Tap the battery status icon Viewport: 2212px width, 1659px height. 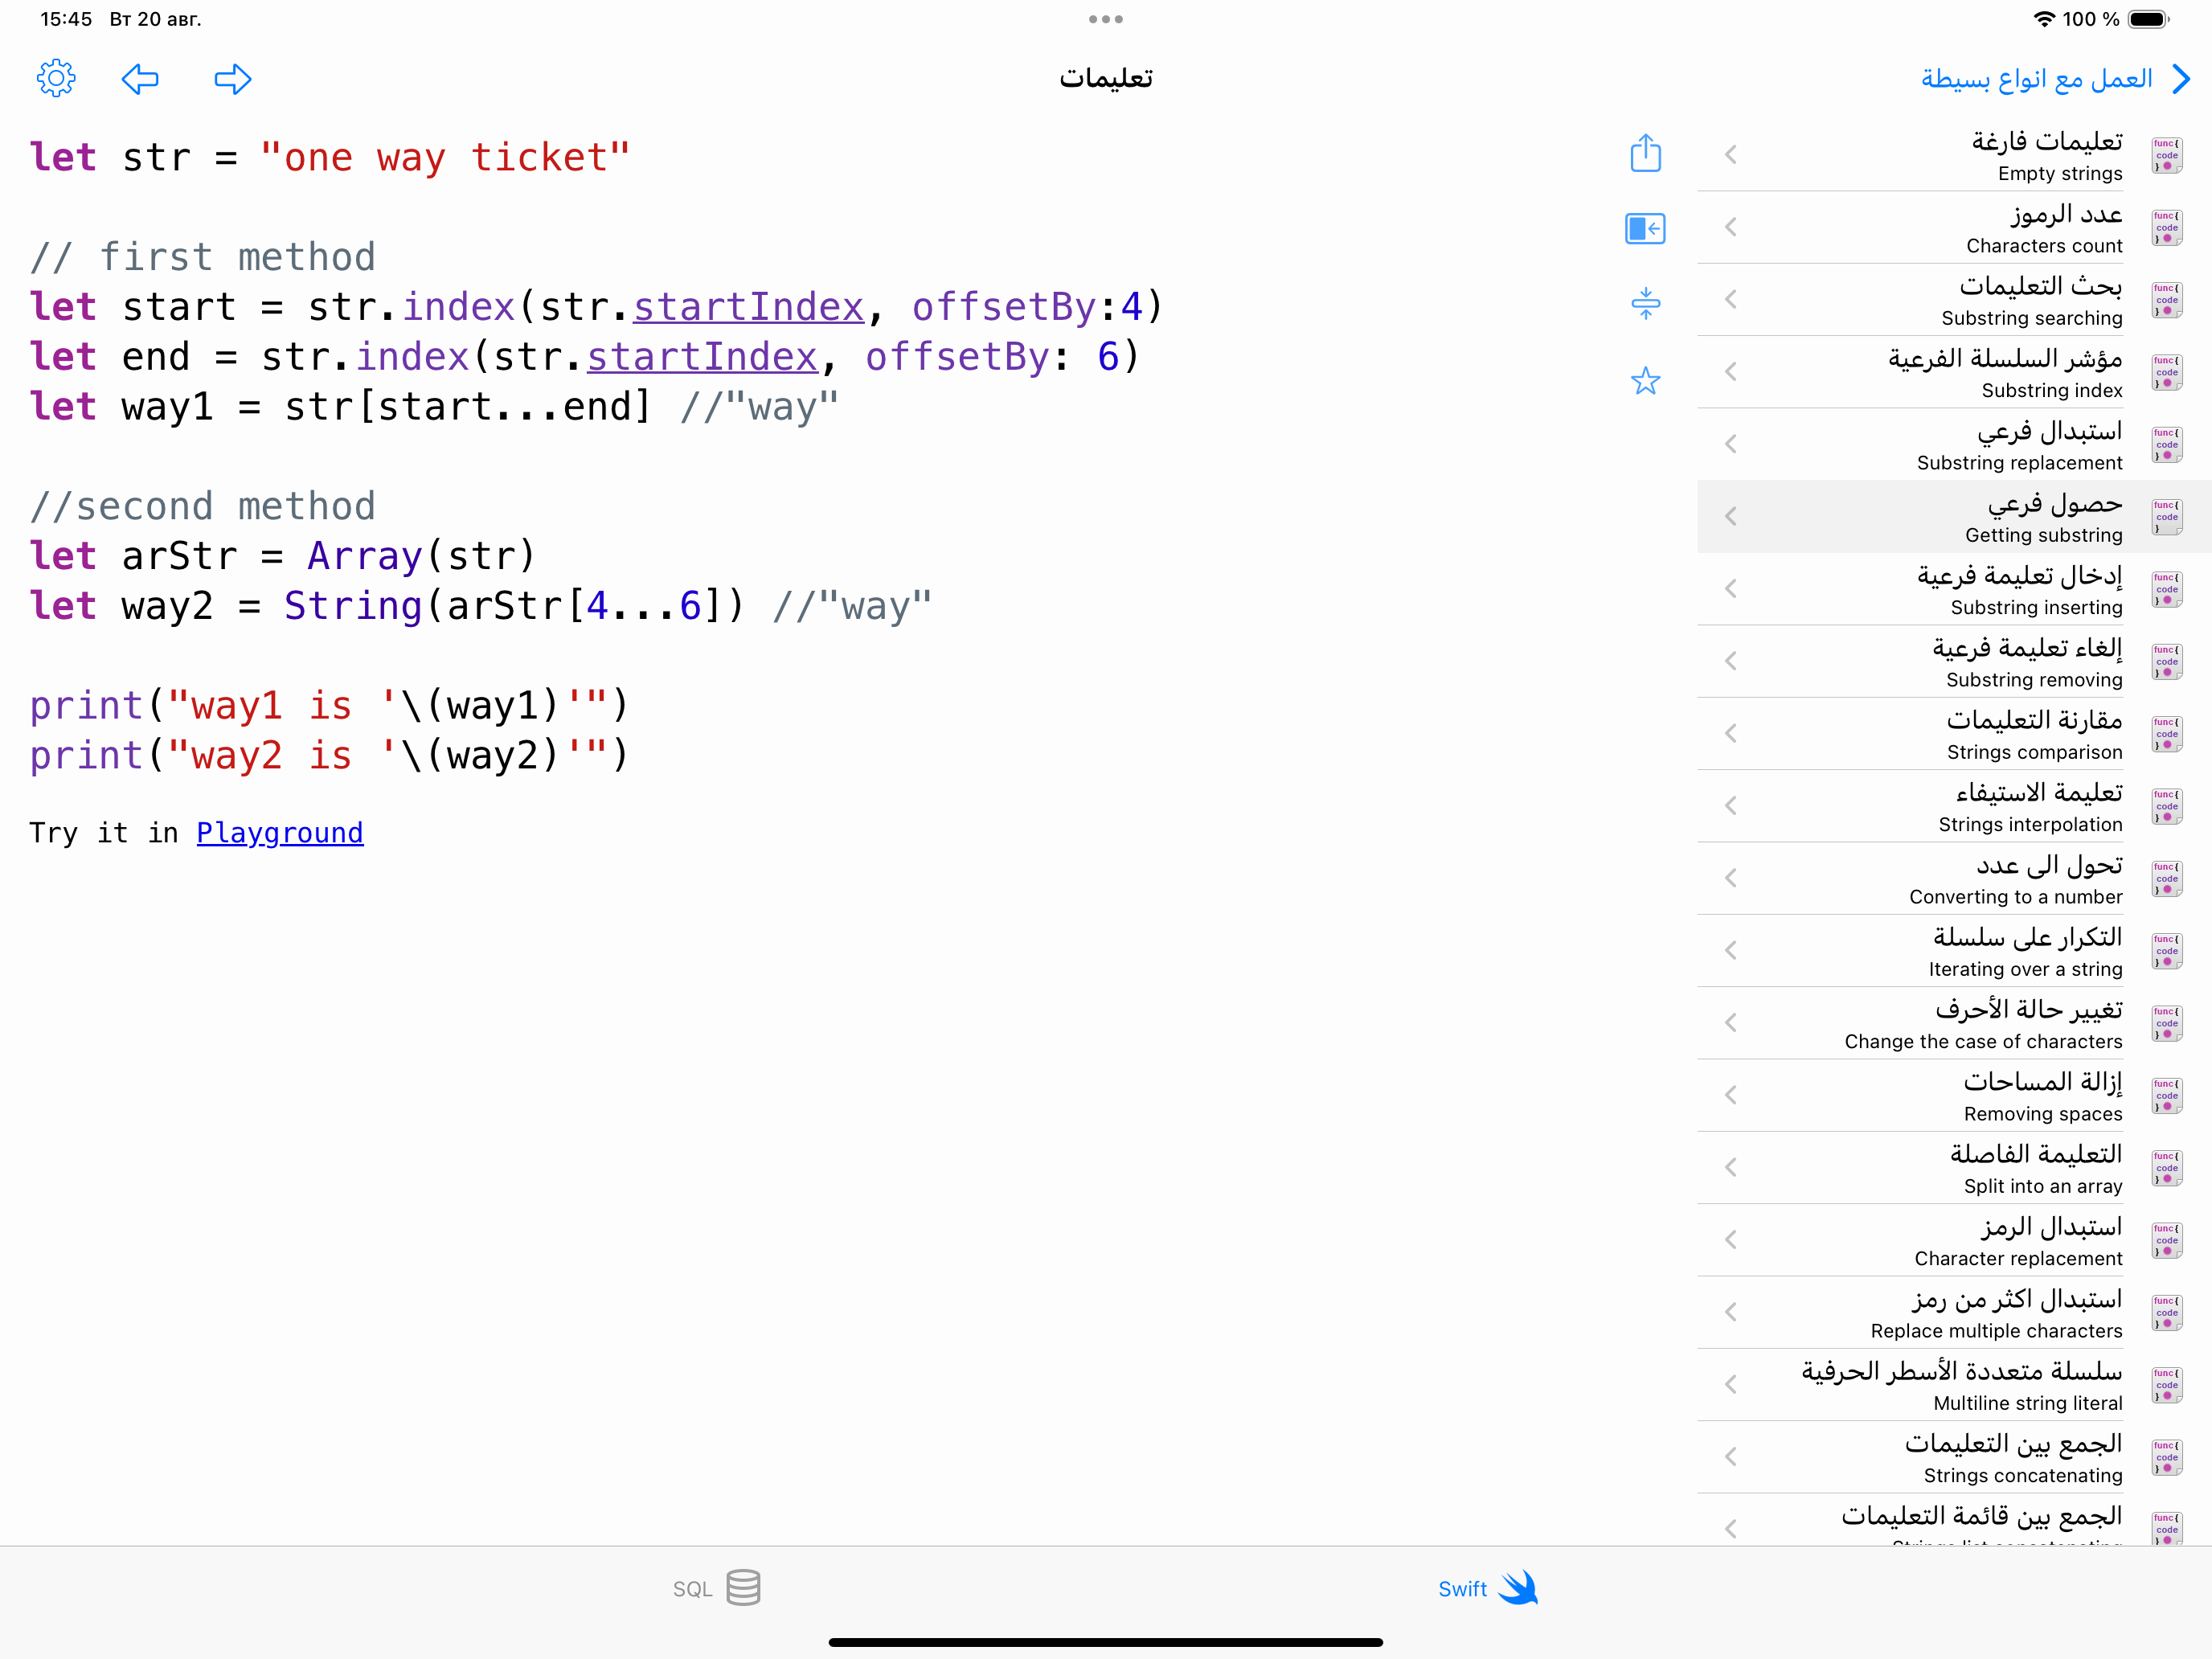[x=2148, y=19]
